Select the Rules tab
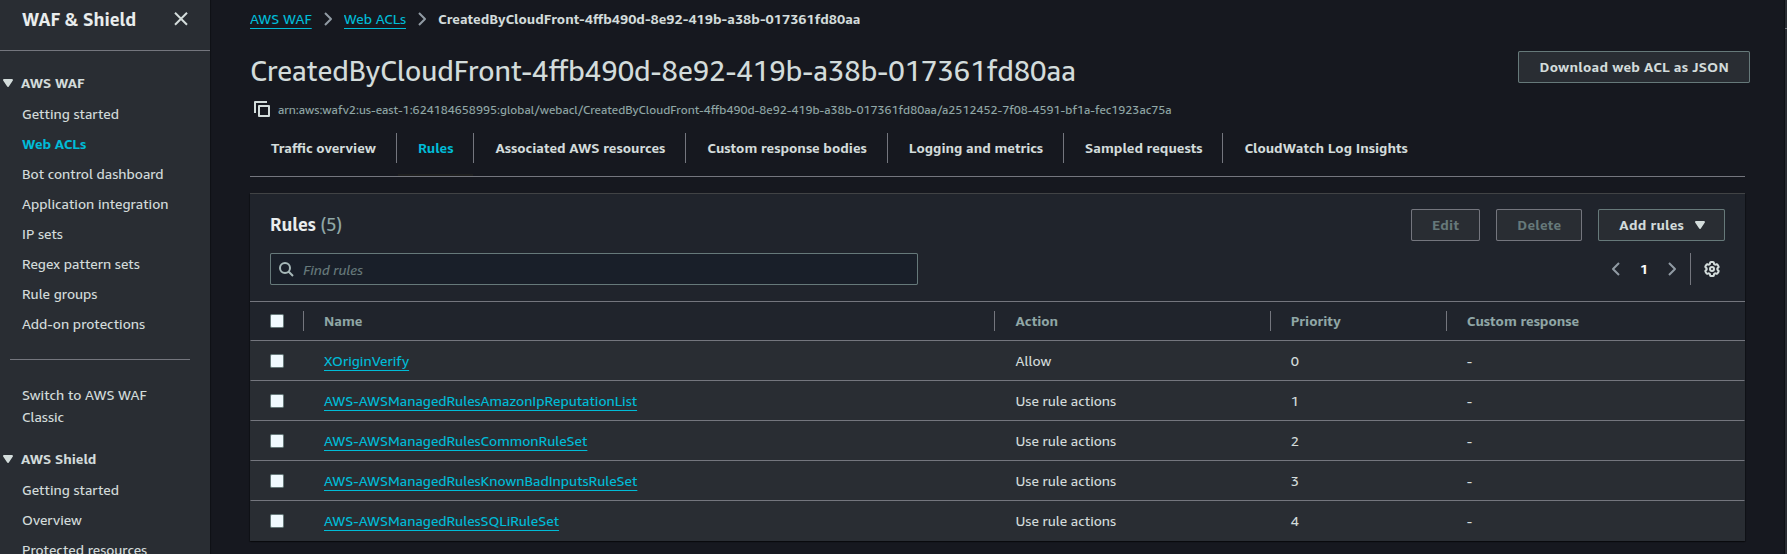1787x554 pixels. pyautogui.click(x=435, y=148)
